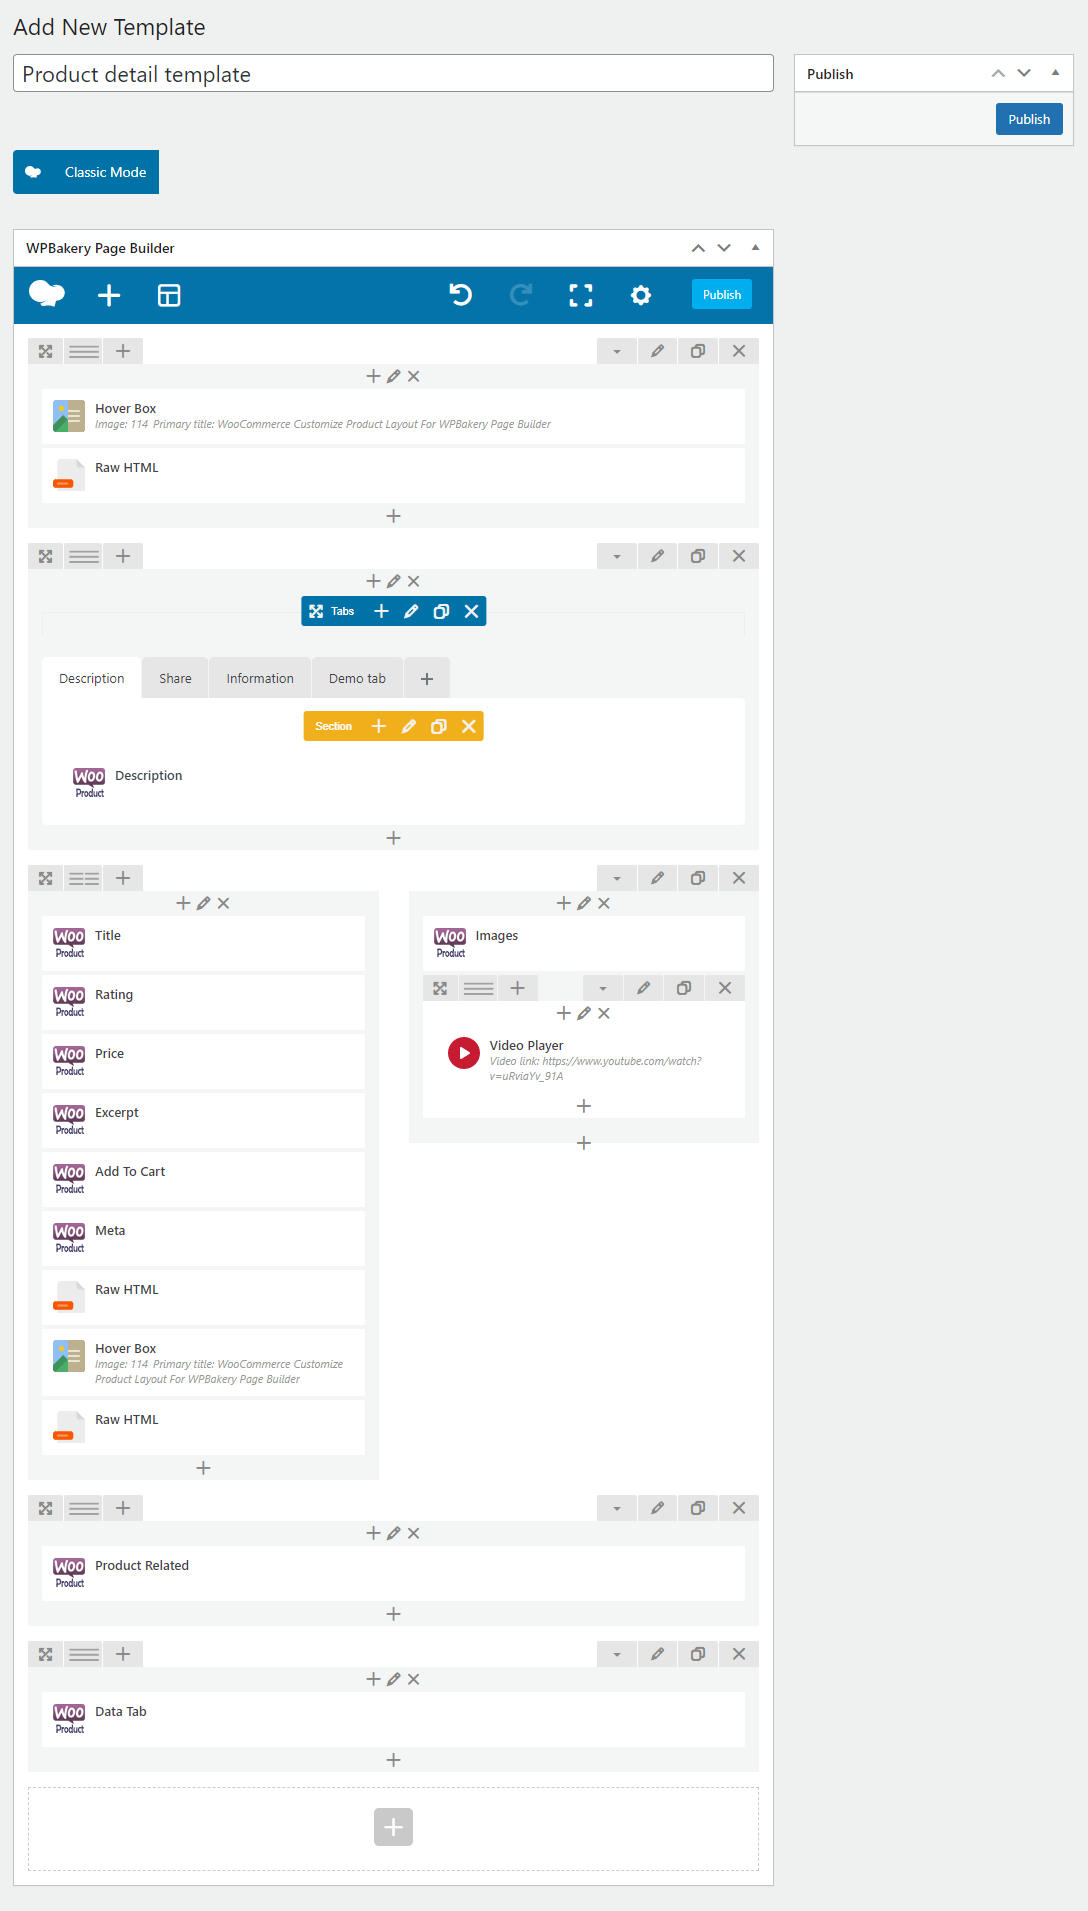Screen dimensions: 1088x1911
Task: Clone the Tabs element
Action: tap(441, 611)
